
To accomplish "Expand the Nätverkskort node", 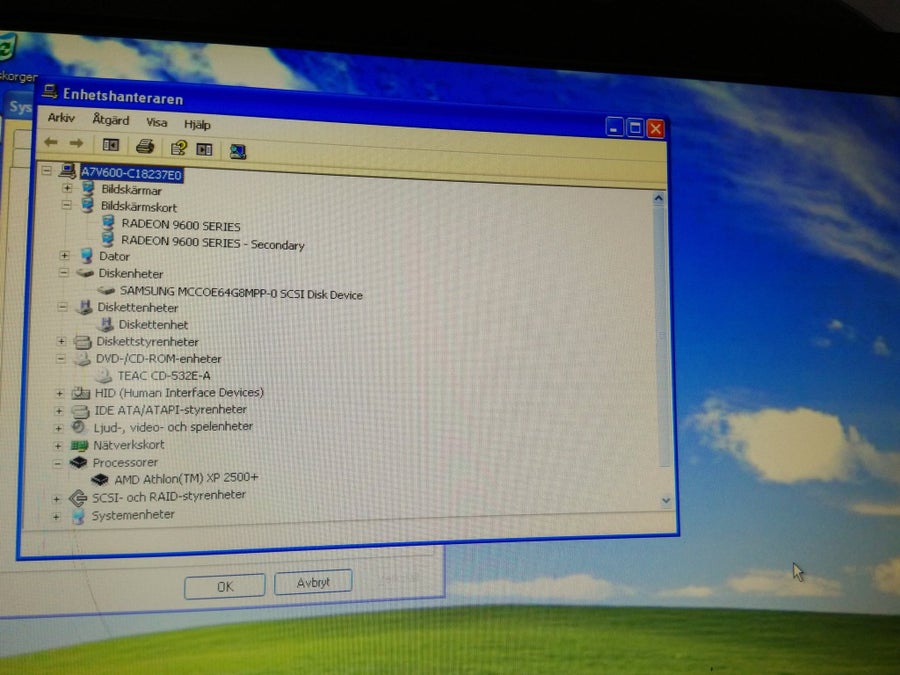I will (58, 445).
